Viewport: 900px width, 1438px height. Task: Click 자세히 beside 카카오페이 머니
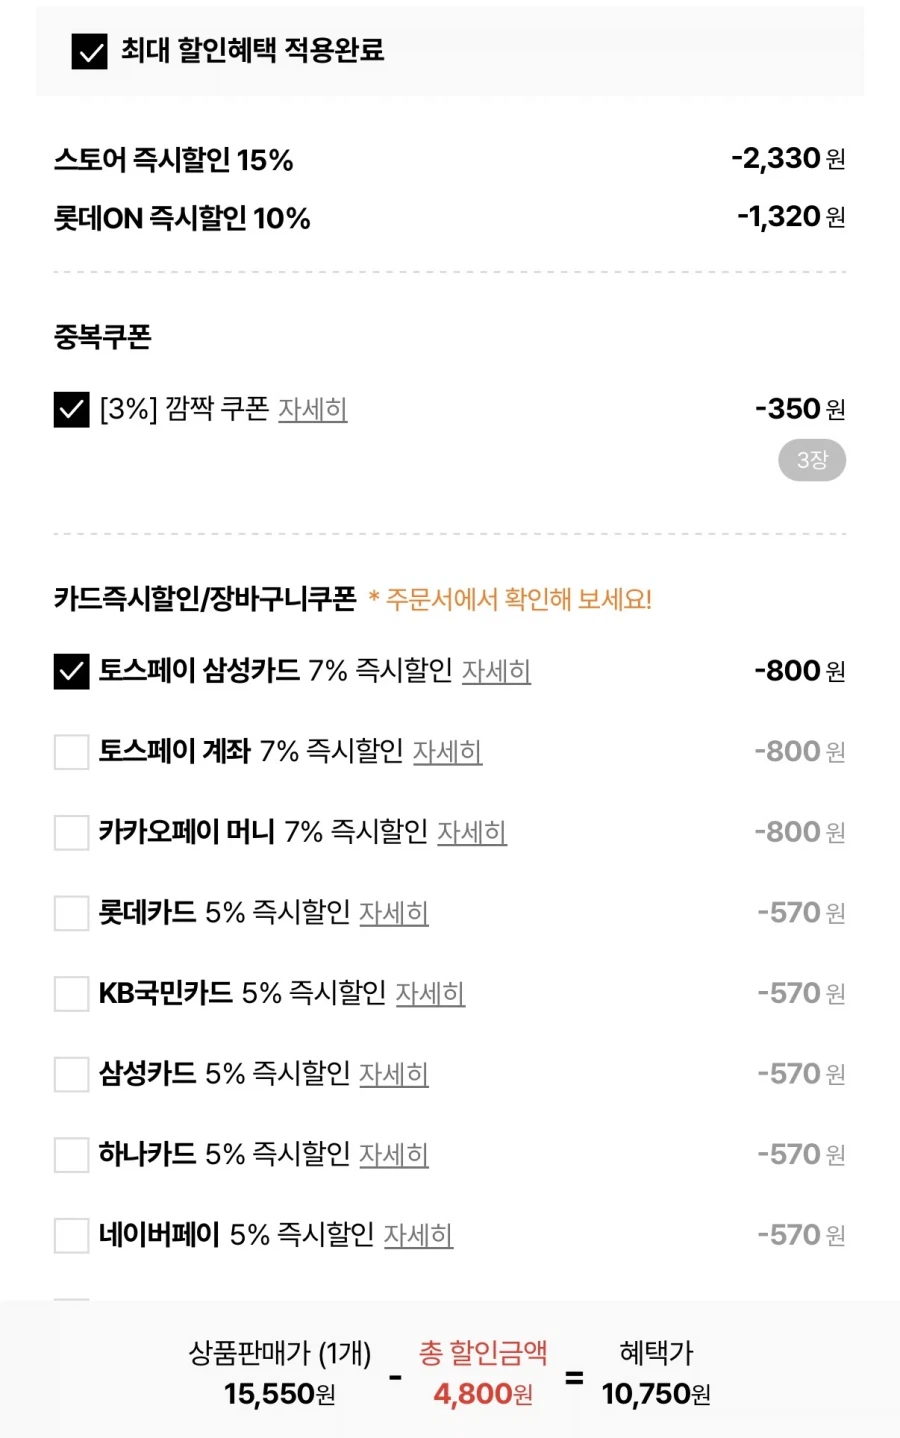pos(472,832)
